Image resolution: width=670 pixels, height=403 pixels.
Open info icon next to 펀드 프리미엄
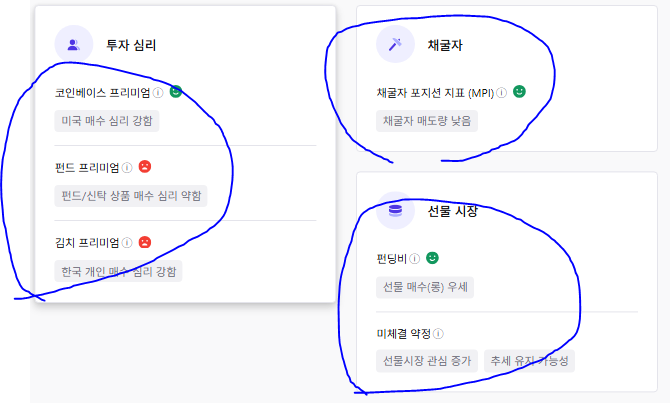[127, 168]
